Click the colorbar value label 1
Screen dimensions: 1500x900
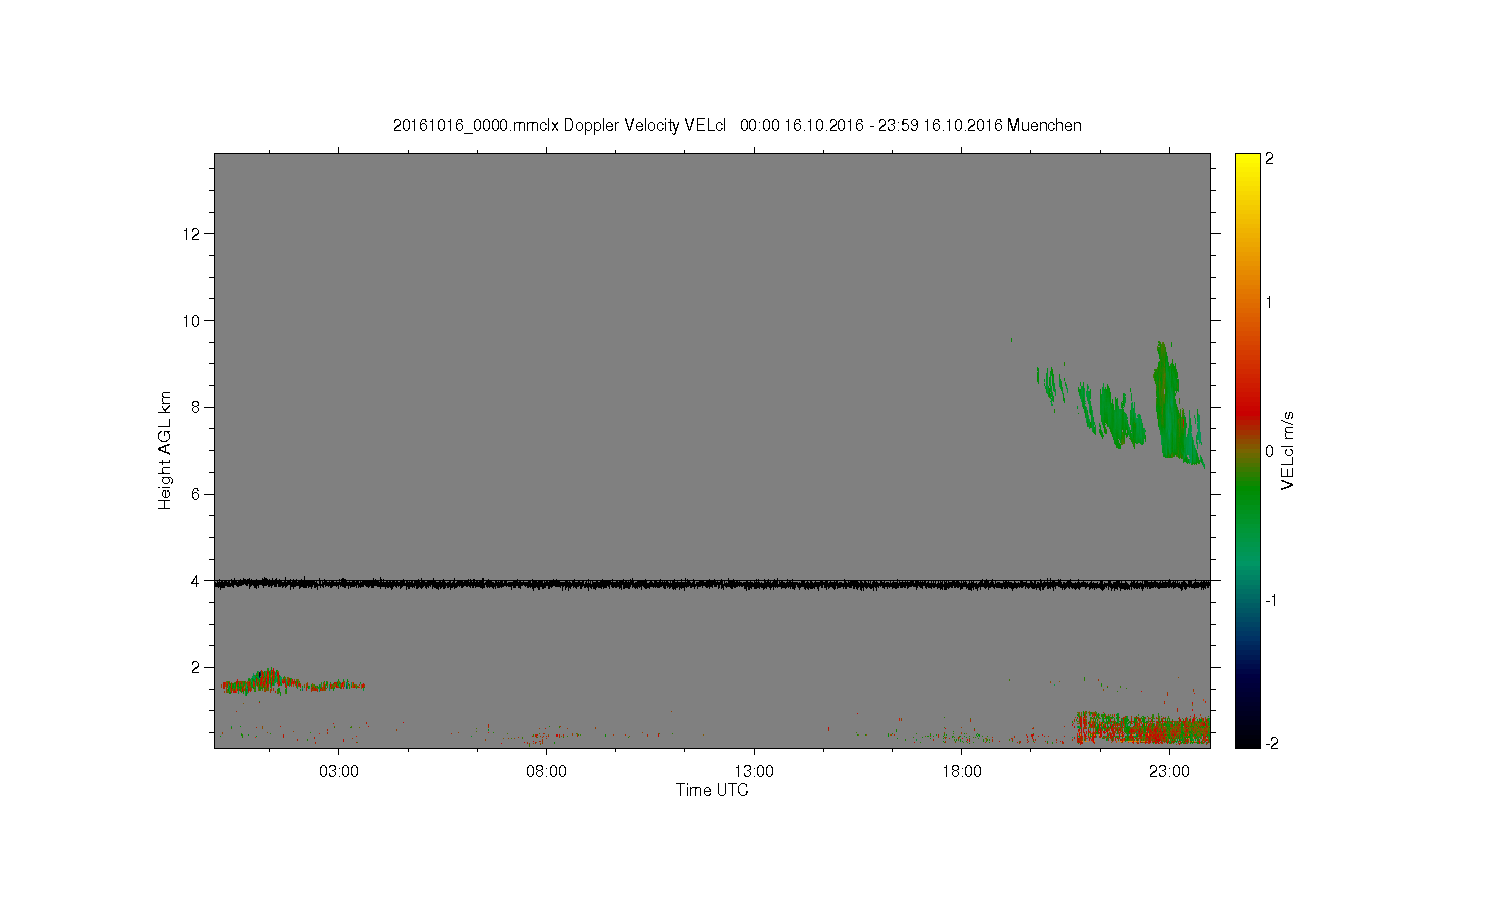click(x=1270, y=302)
